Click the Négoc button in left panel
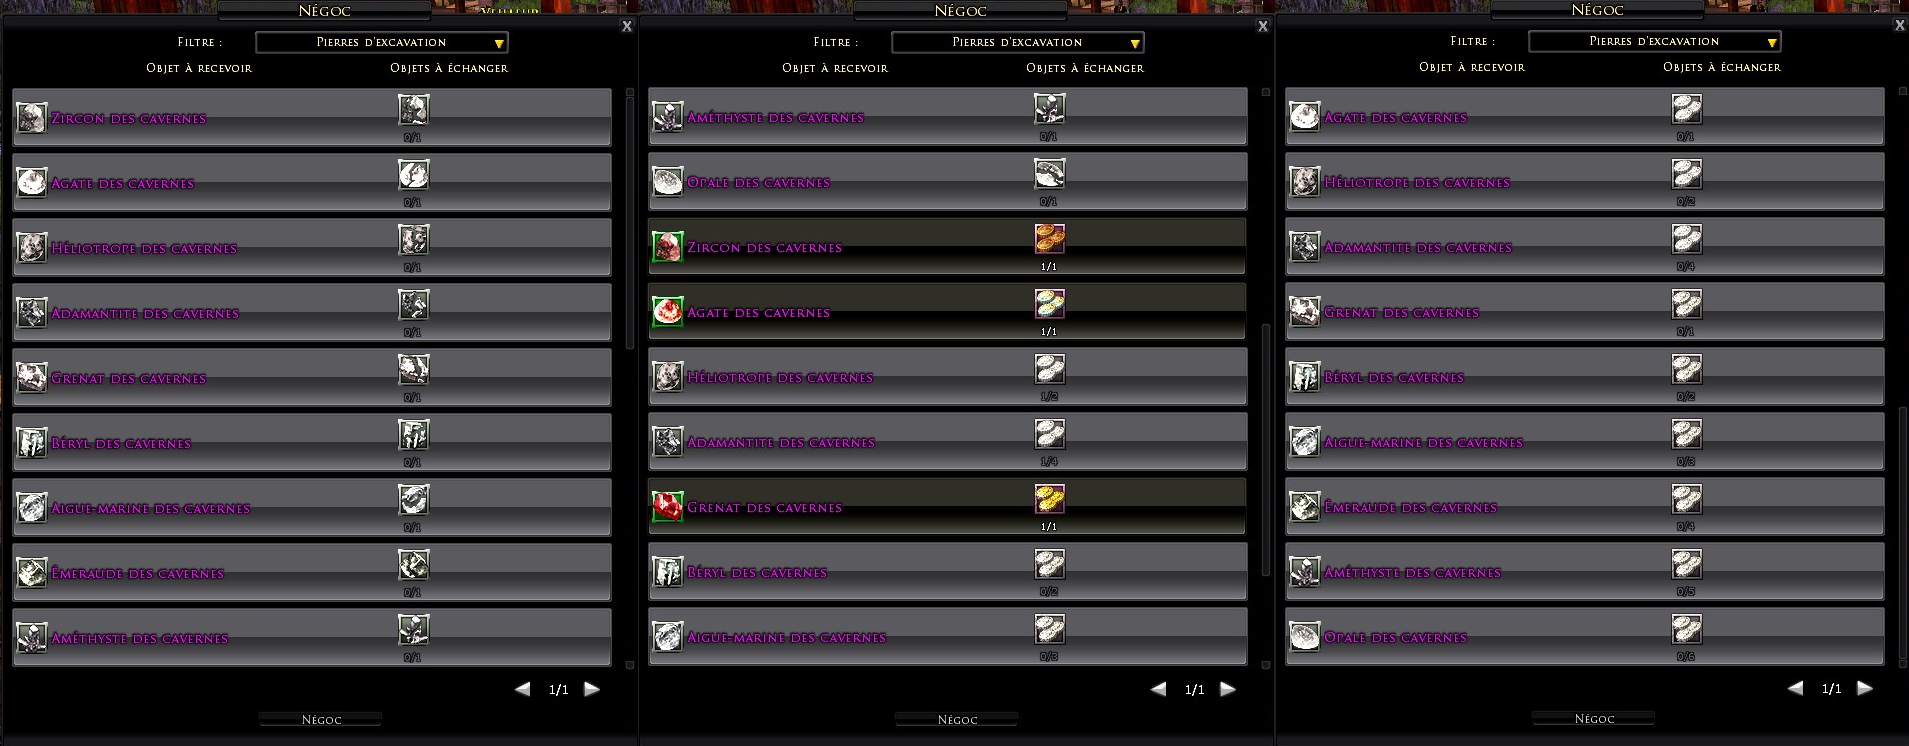The width and height of the screenshot is (1909, 746). [x=321, y=719]
